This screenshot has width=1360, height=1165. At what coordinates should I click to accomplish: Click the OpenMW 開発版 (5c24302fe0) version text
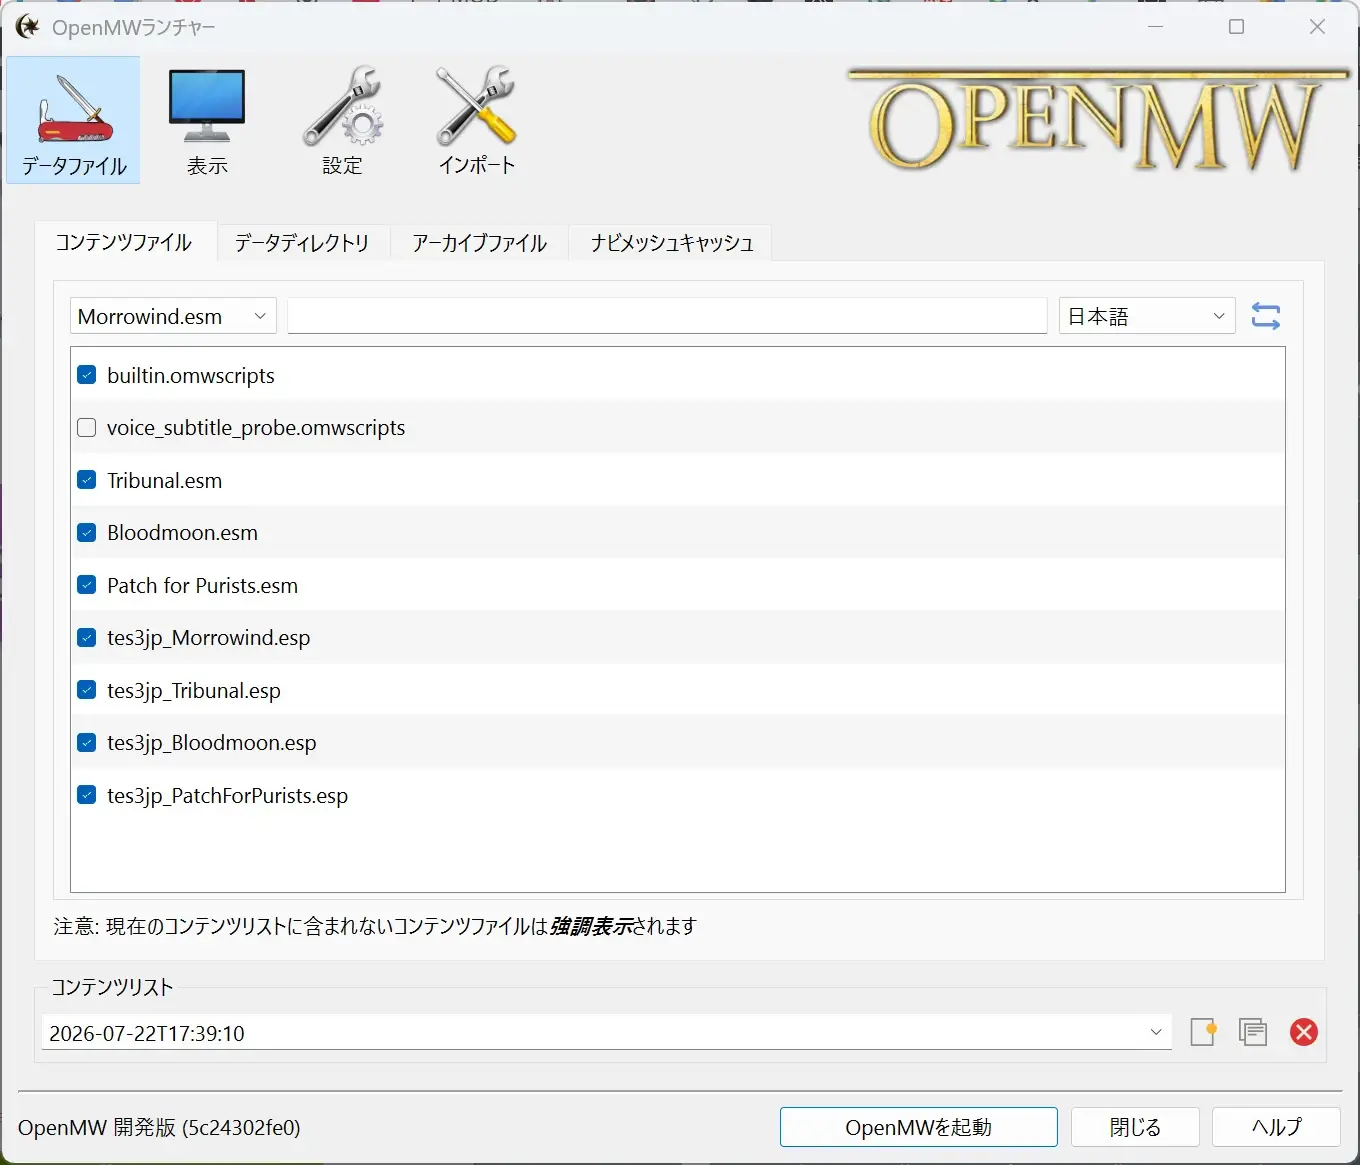(159, 1127)
